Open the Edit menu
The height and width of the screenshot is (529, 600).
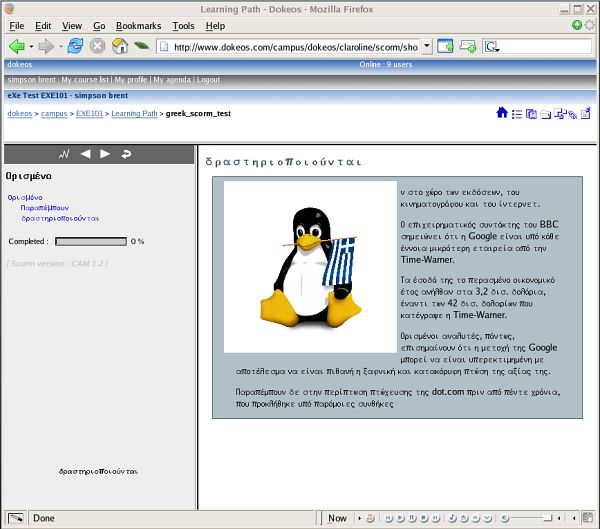coord(43,26)
